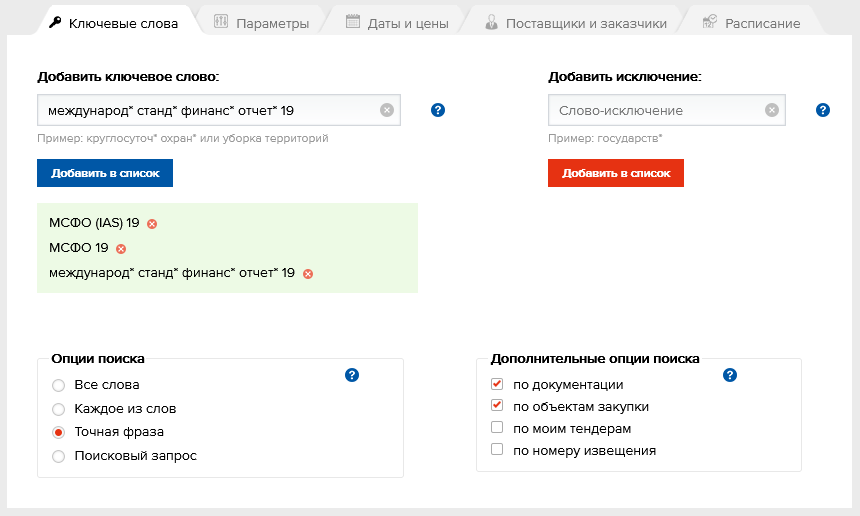Remove the last keyword международ* станд* from list
This screenshot has width=860, height=516.
tap(308, 274)
